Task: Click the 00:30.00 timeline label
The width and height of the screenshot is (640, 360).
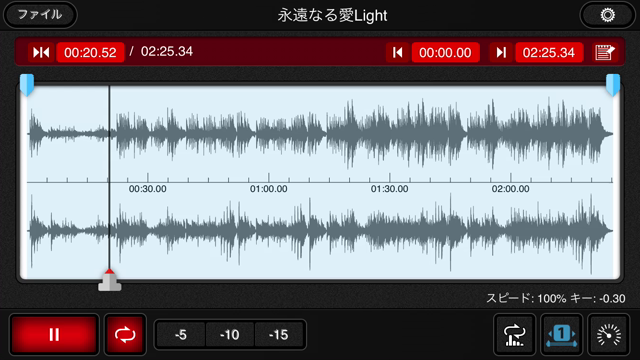Action: [x=148, y=189]
